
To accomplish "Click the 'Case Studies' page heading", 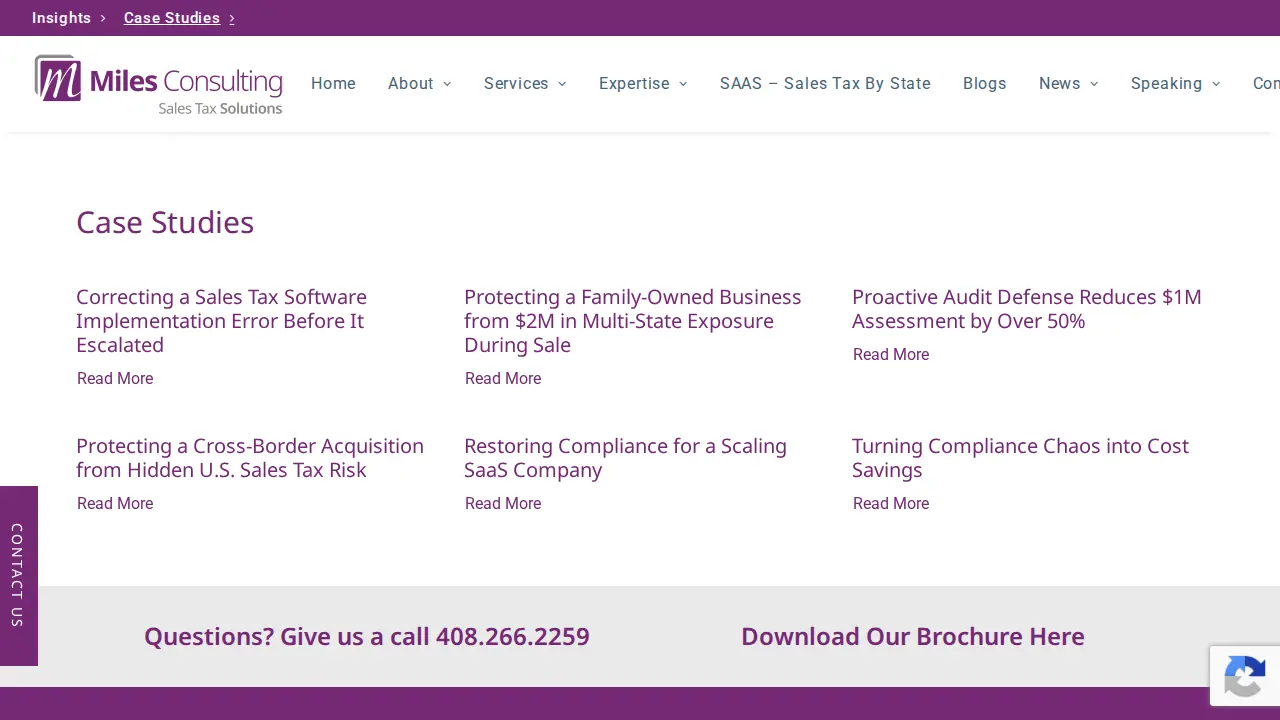I will [165, 222].
